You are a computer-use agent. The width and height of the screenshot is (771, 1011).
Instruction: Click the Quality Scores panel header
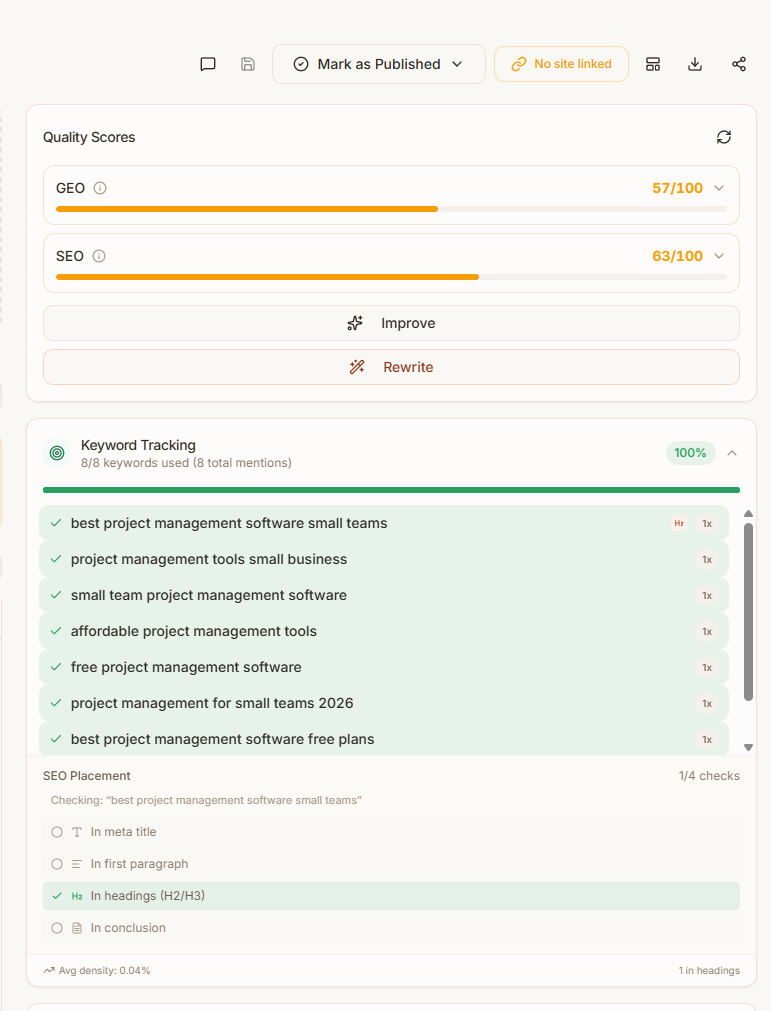point(88,137)
